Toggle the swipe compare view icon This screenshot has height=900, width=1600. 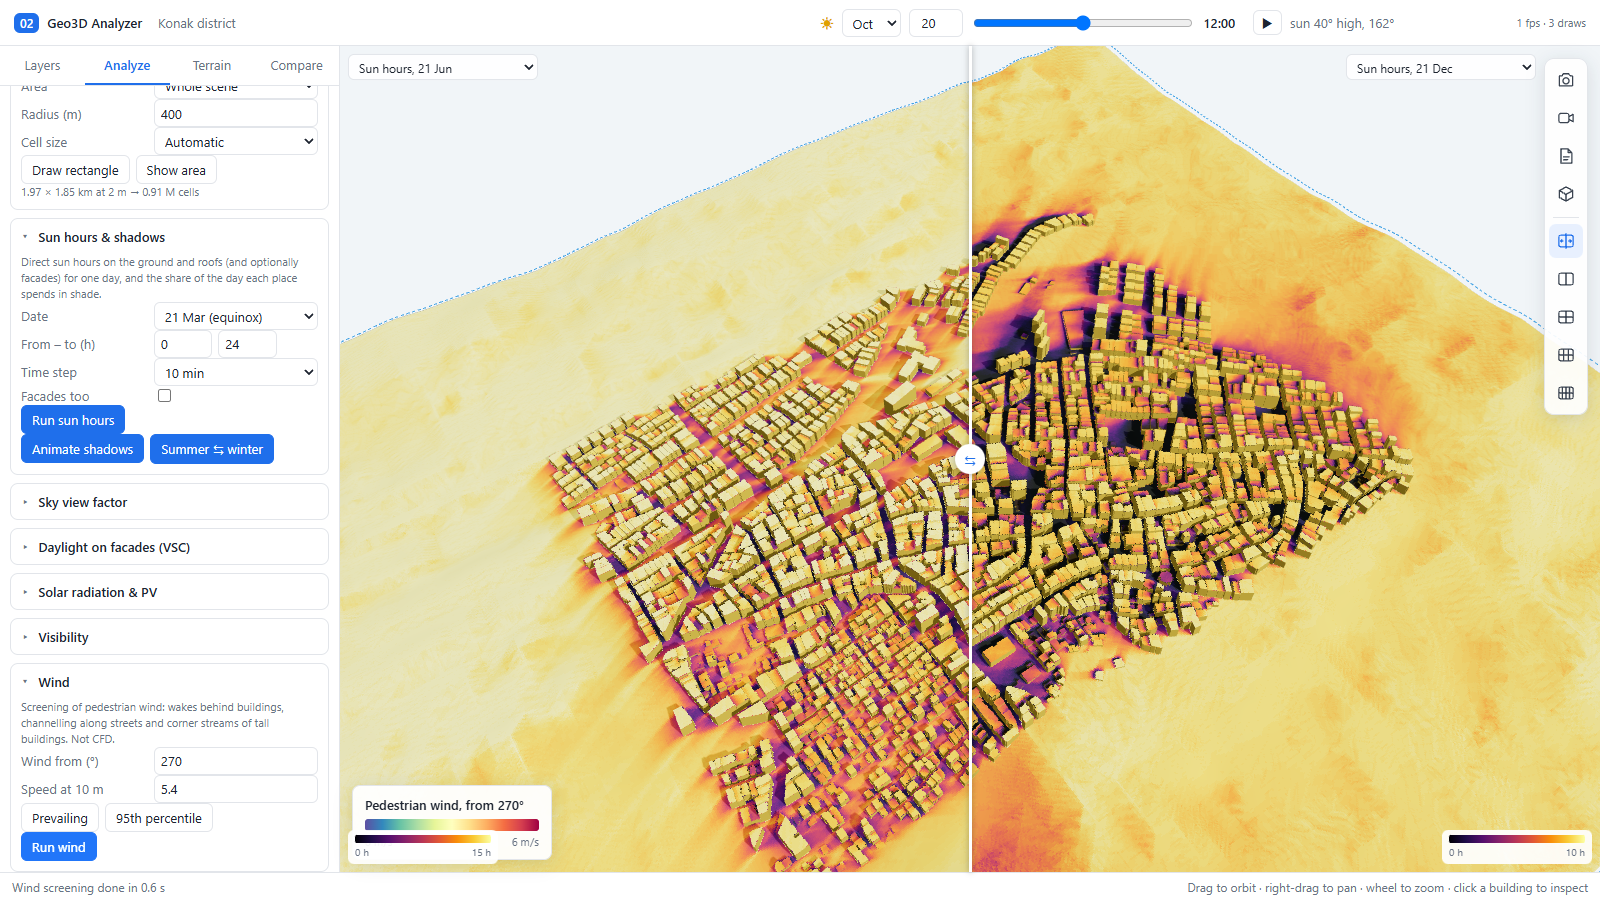pos(1566,241)
